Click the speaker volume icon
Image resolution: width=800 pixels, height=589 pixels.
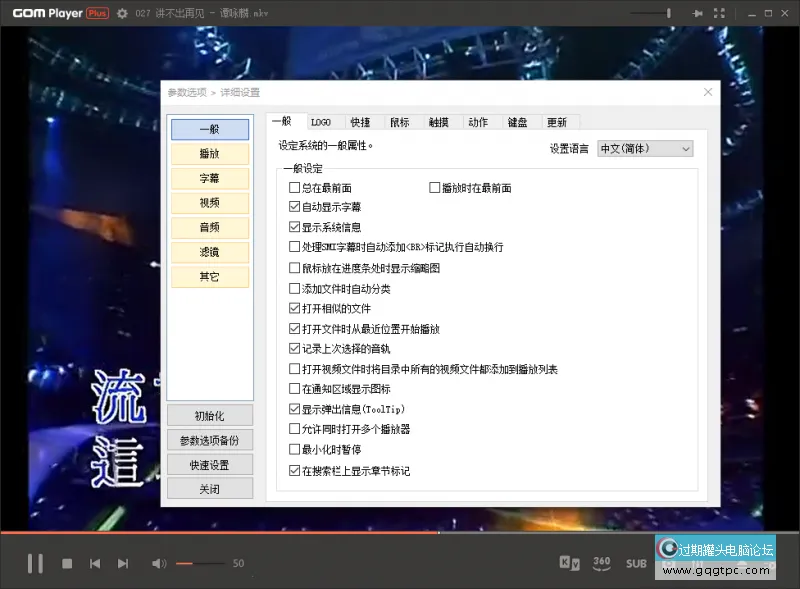click(158, 563)
